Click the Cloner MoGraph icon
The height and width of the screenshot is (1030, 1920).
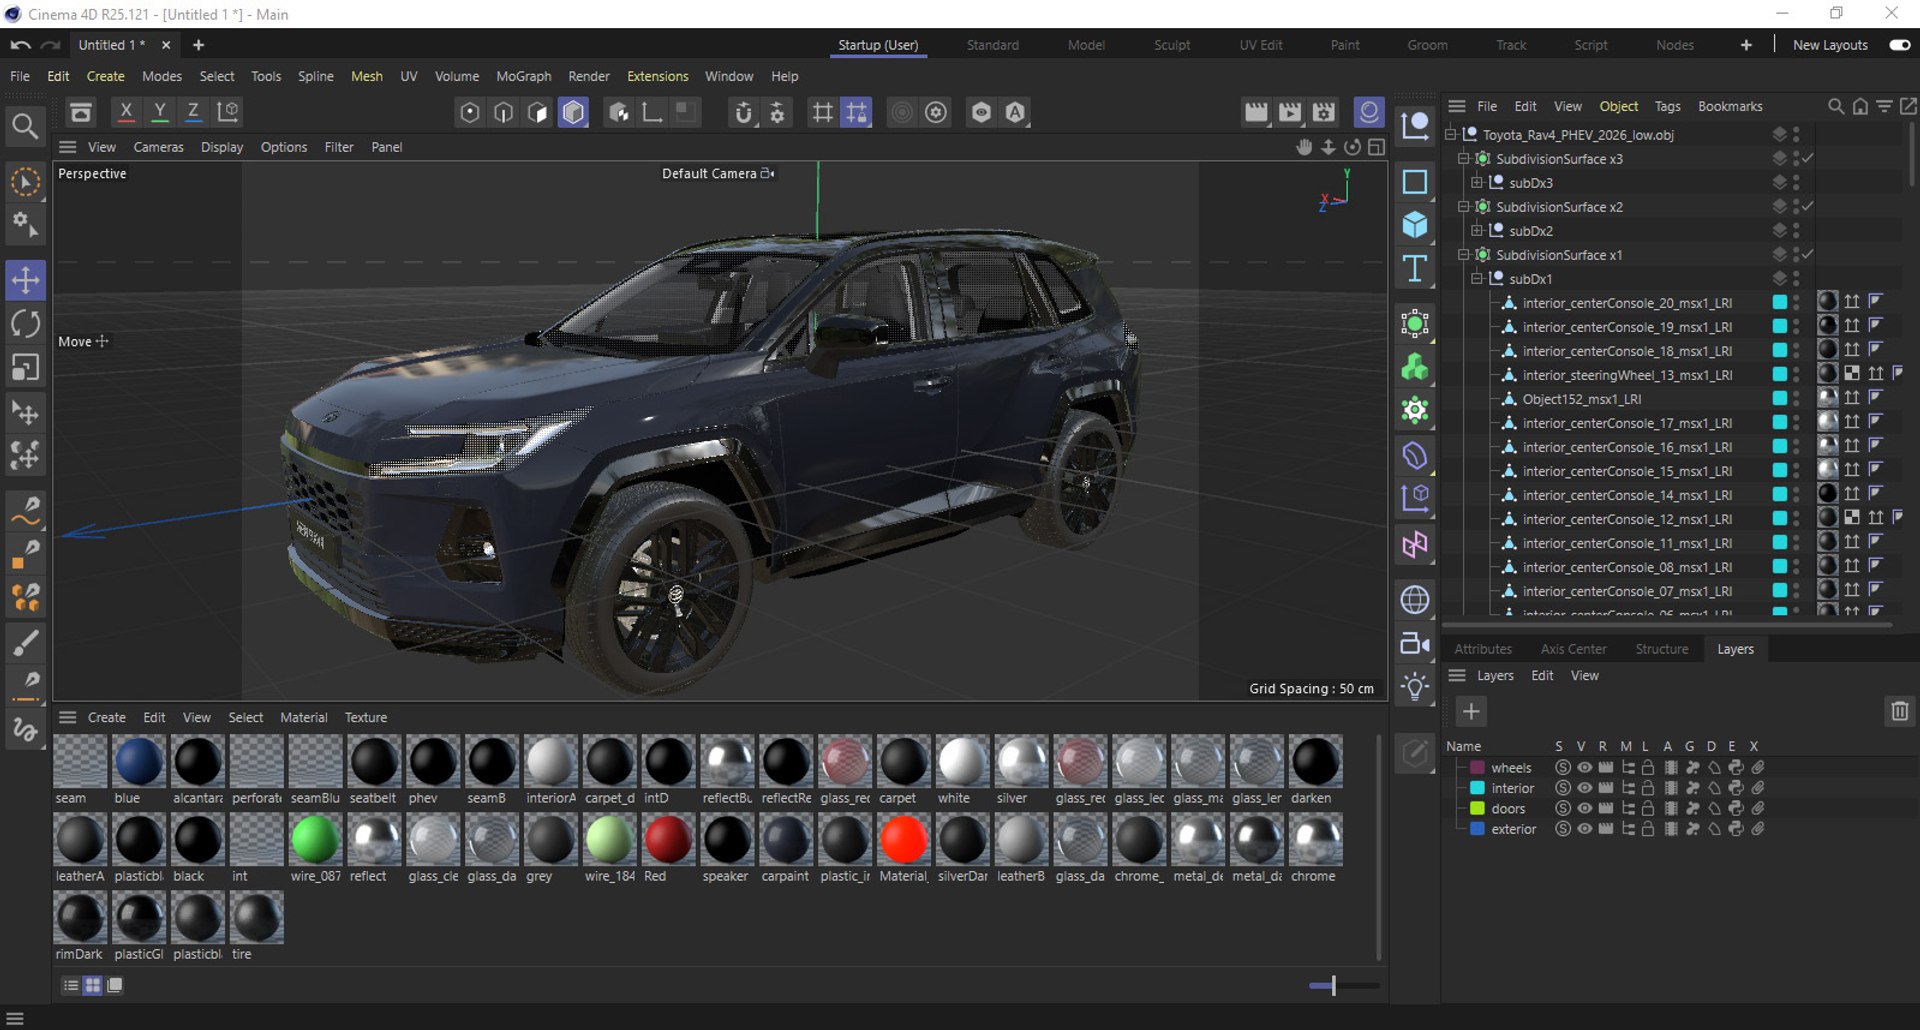pos(1415,368)
